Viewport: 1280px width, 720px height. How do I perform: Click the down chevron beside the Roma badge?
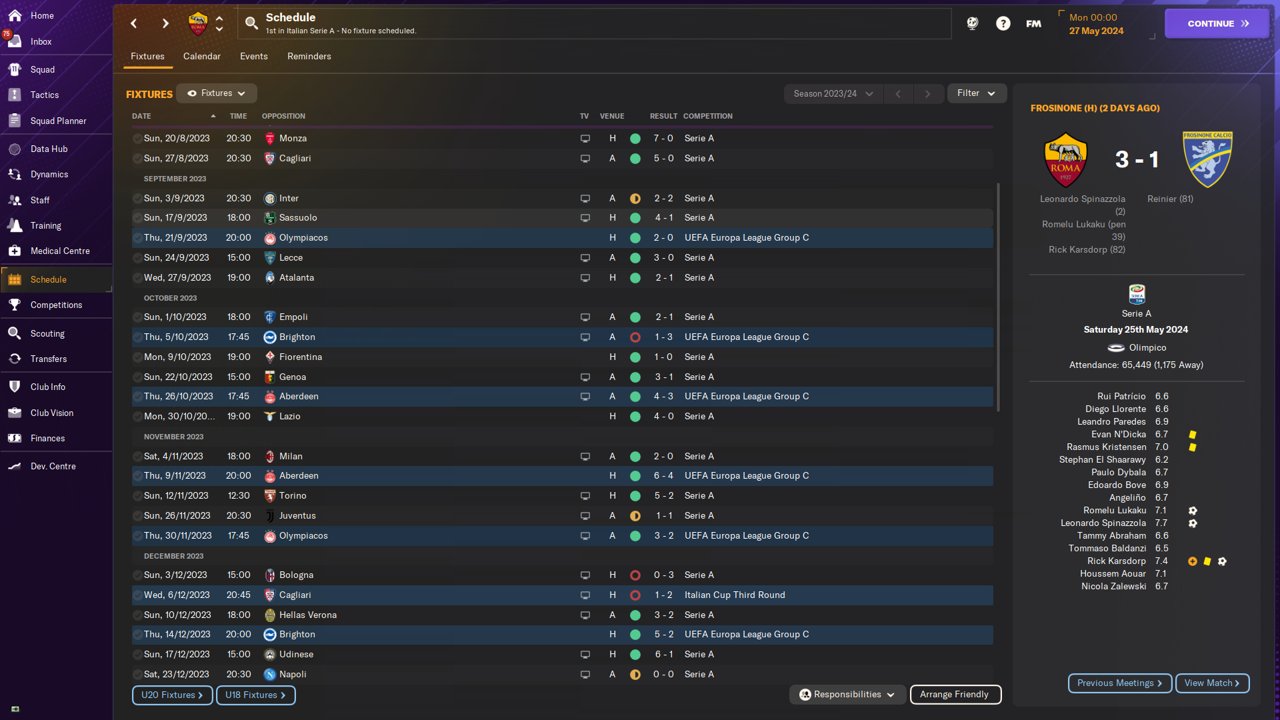[219, 29]
